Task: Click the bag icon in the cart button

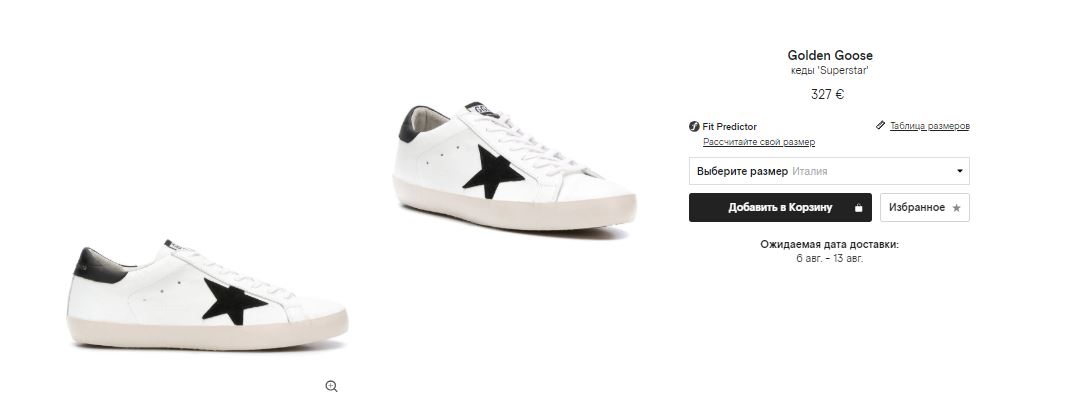Action: point(857,208)
